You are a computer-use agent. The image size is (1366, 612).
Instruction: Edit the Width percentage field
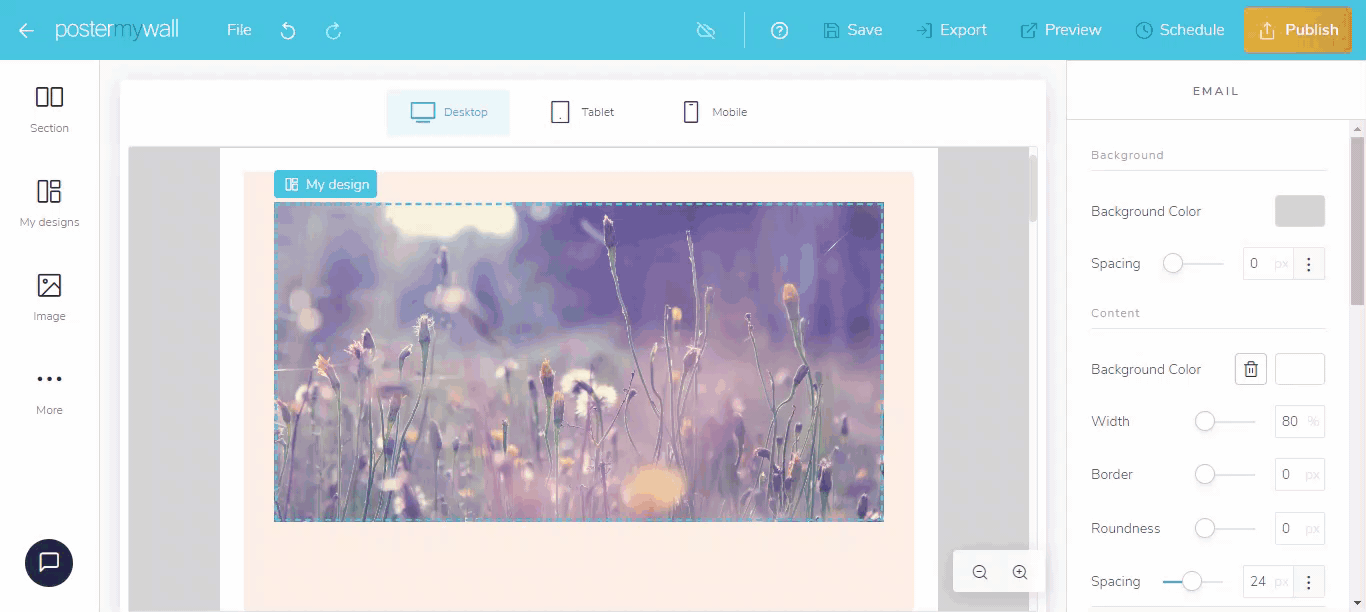(x=1300, y=422)
